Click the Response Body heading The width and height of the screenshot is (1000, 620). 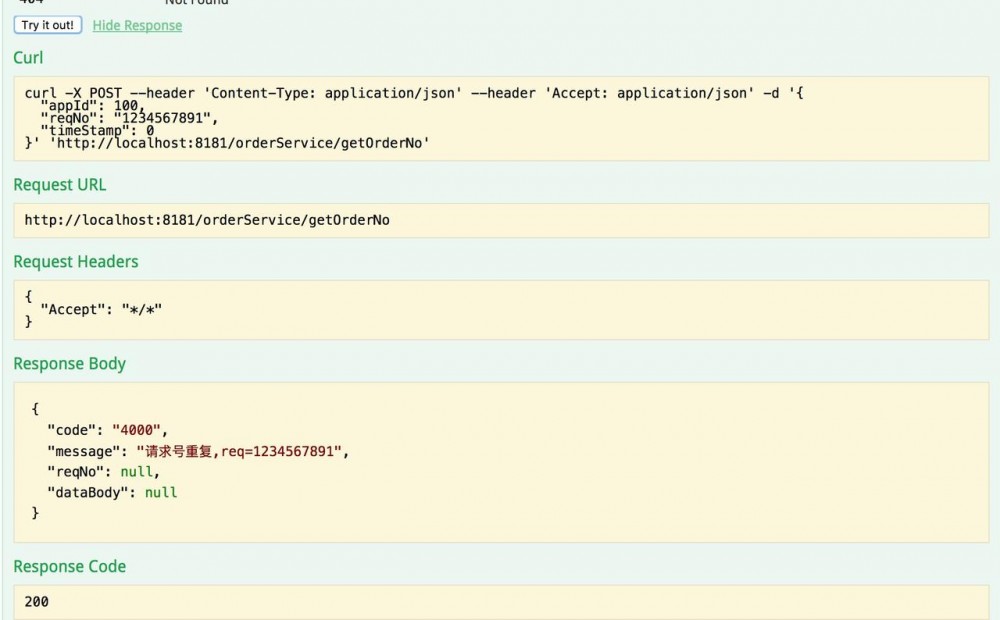pos(69,364)
